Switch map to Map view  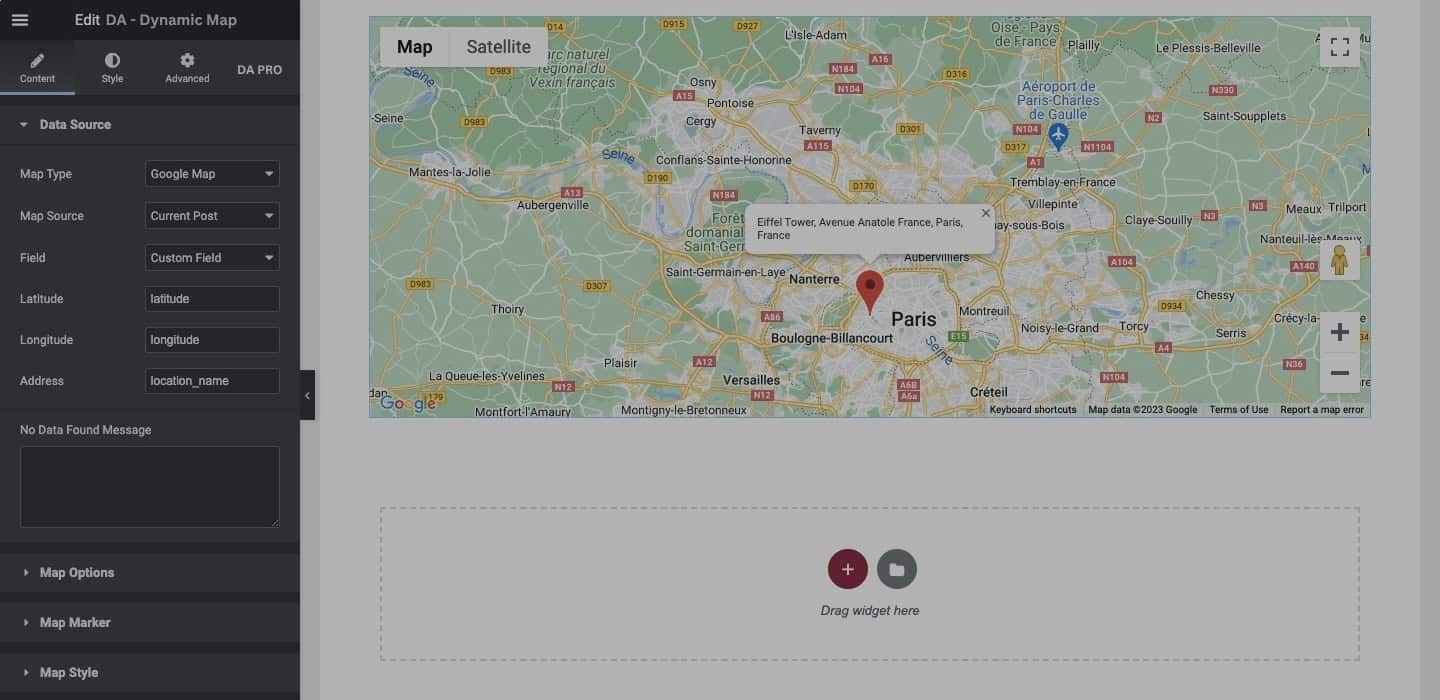(x=415, y=47)
